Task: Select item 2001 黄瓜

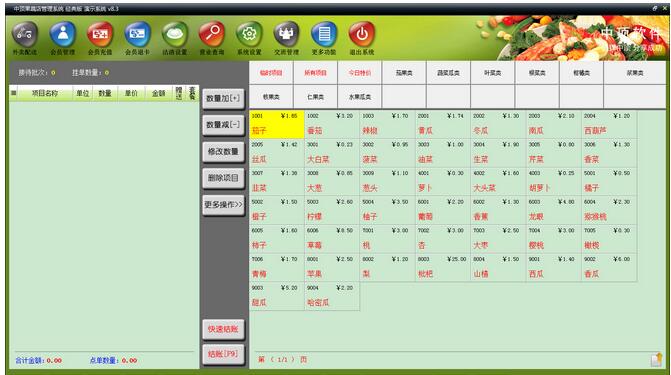Action: [442, 124]
